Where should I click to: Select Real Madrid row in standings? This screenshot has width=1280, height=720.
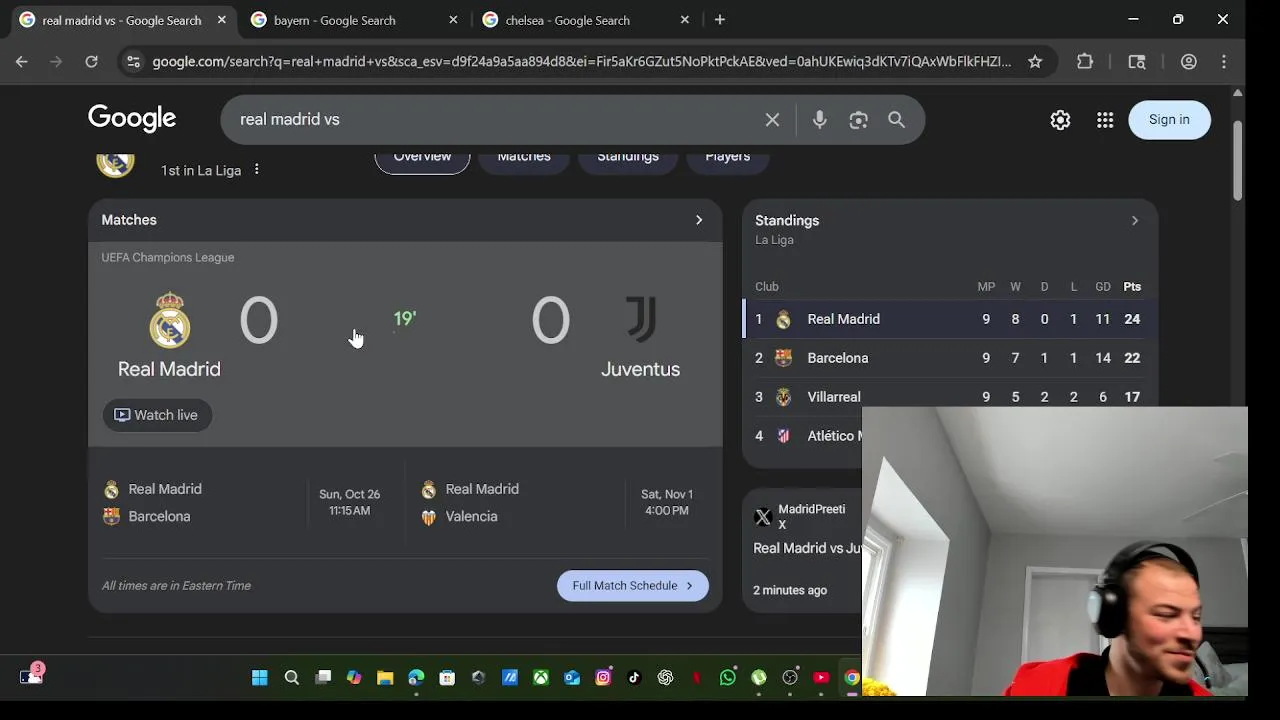point(950,319)
